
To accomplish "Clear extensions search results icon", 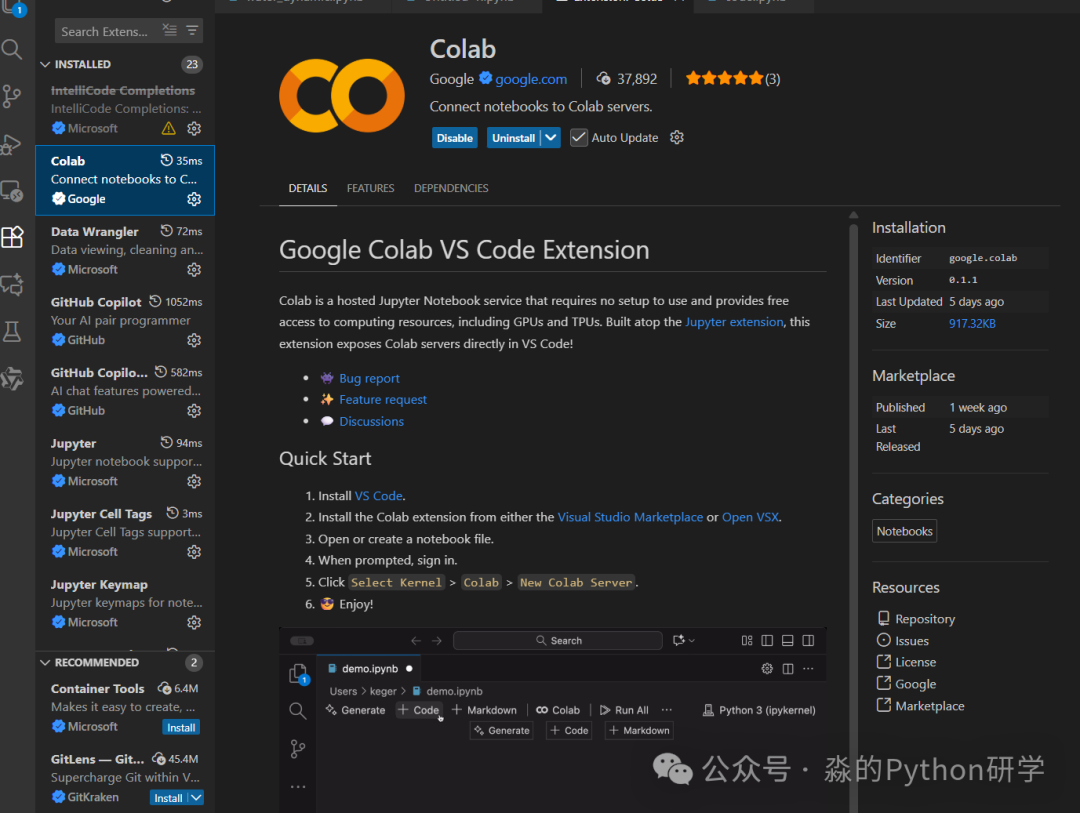I will [x=169, y=30].
